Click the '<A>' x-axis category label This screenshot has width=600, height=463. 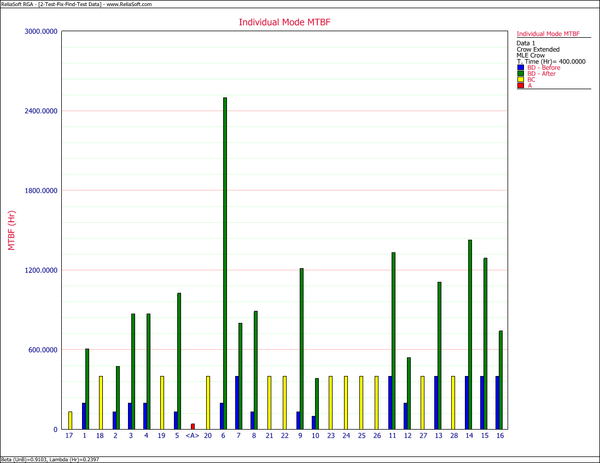click(x=192, y=437)
